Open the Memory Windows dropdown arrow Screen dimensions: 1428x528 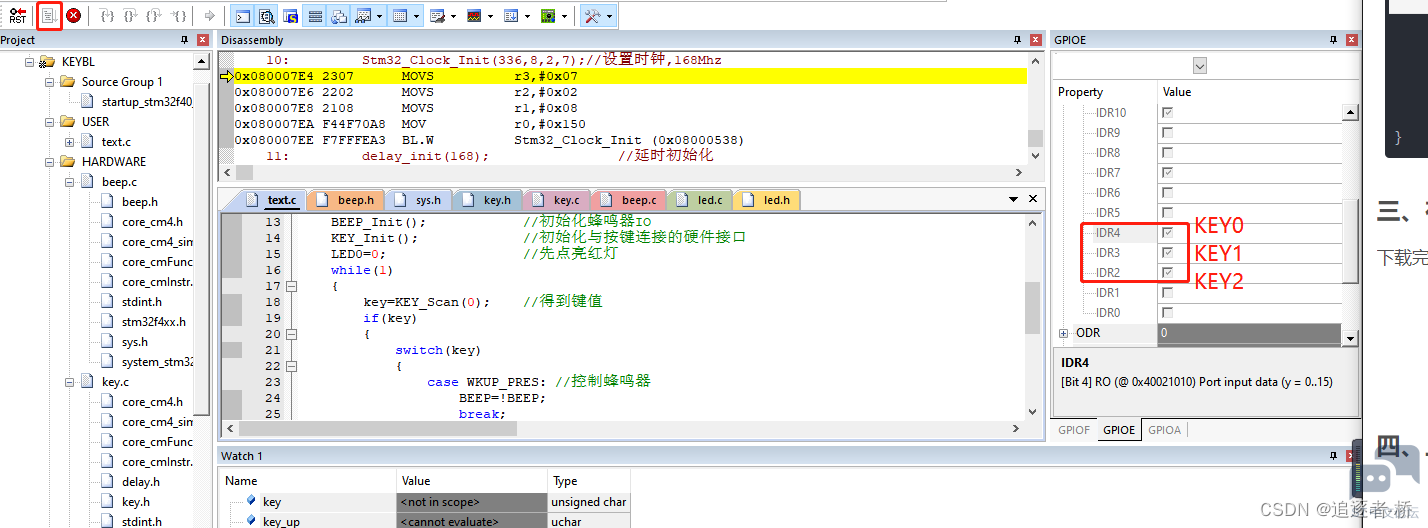tap(416, 16)
